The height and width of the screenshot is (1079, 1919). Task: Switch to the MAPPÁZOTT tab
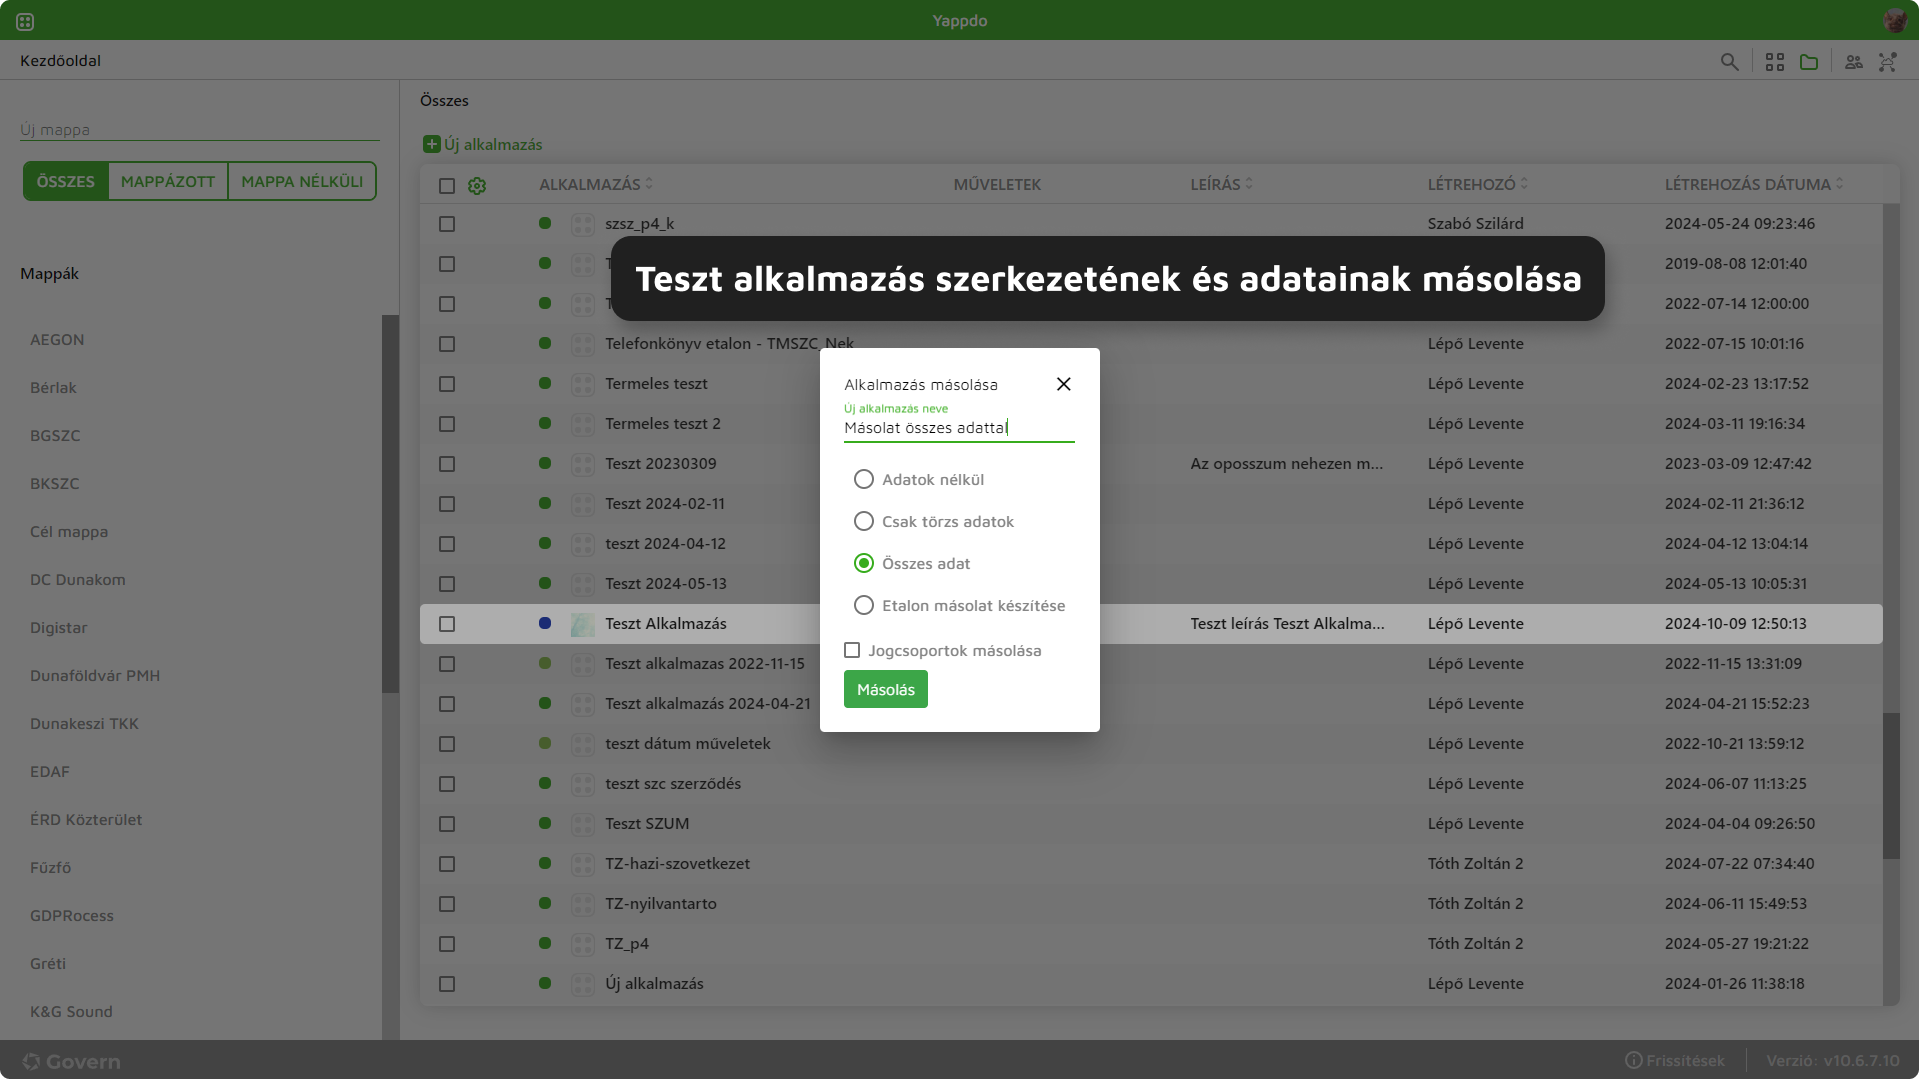pos(167,181)
